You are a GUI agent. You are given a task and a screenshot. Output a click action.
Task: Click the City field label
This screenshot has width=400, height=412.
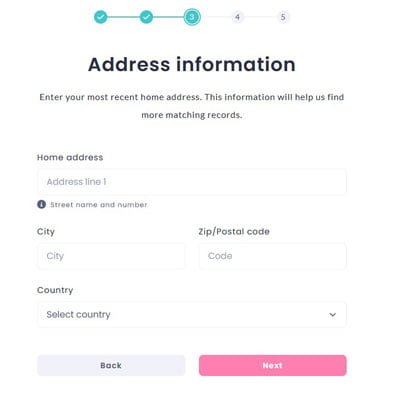46,232
